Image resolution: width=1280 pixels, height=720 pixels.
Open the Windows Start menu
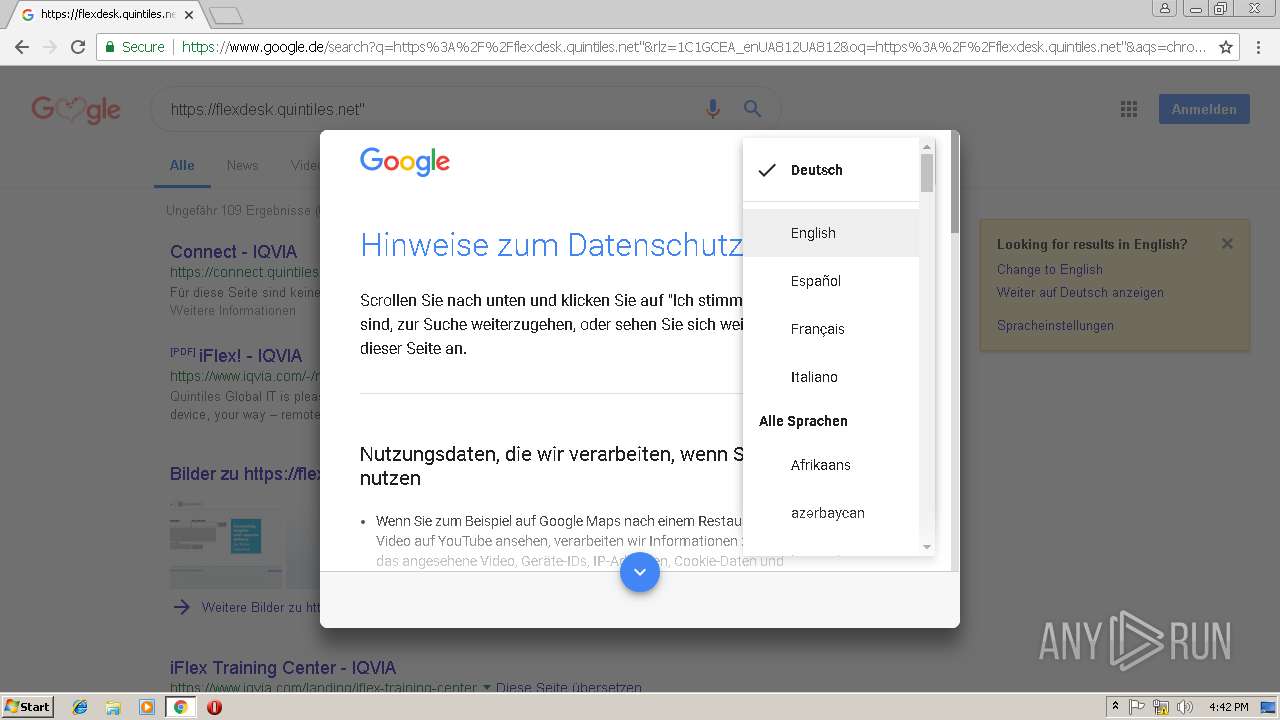click(x=27, y=707)
